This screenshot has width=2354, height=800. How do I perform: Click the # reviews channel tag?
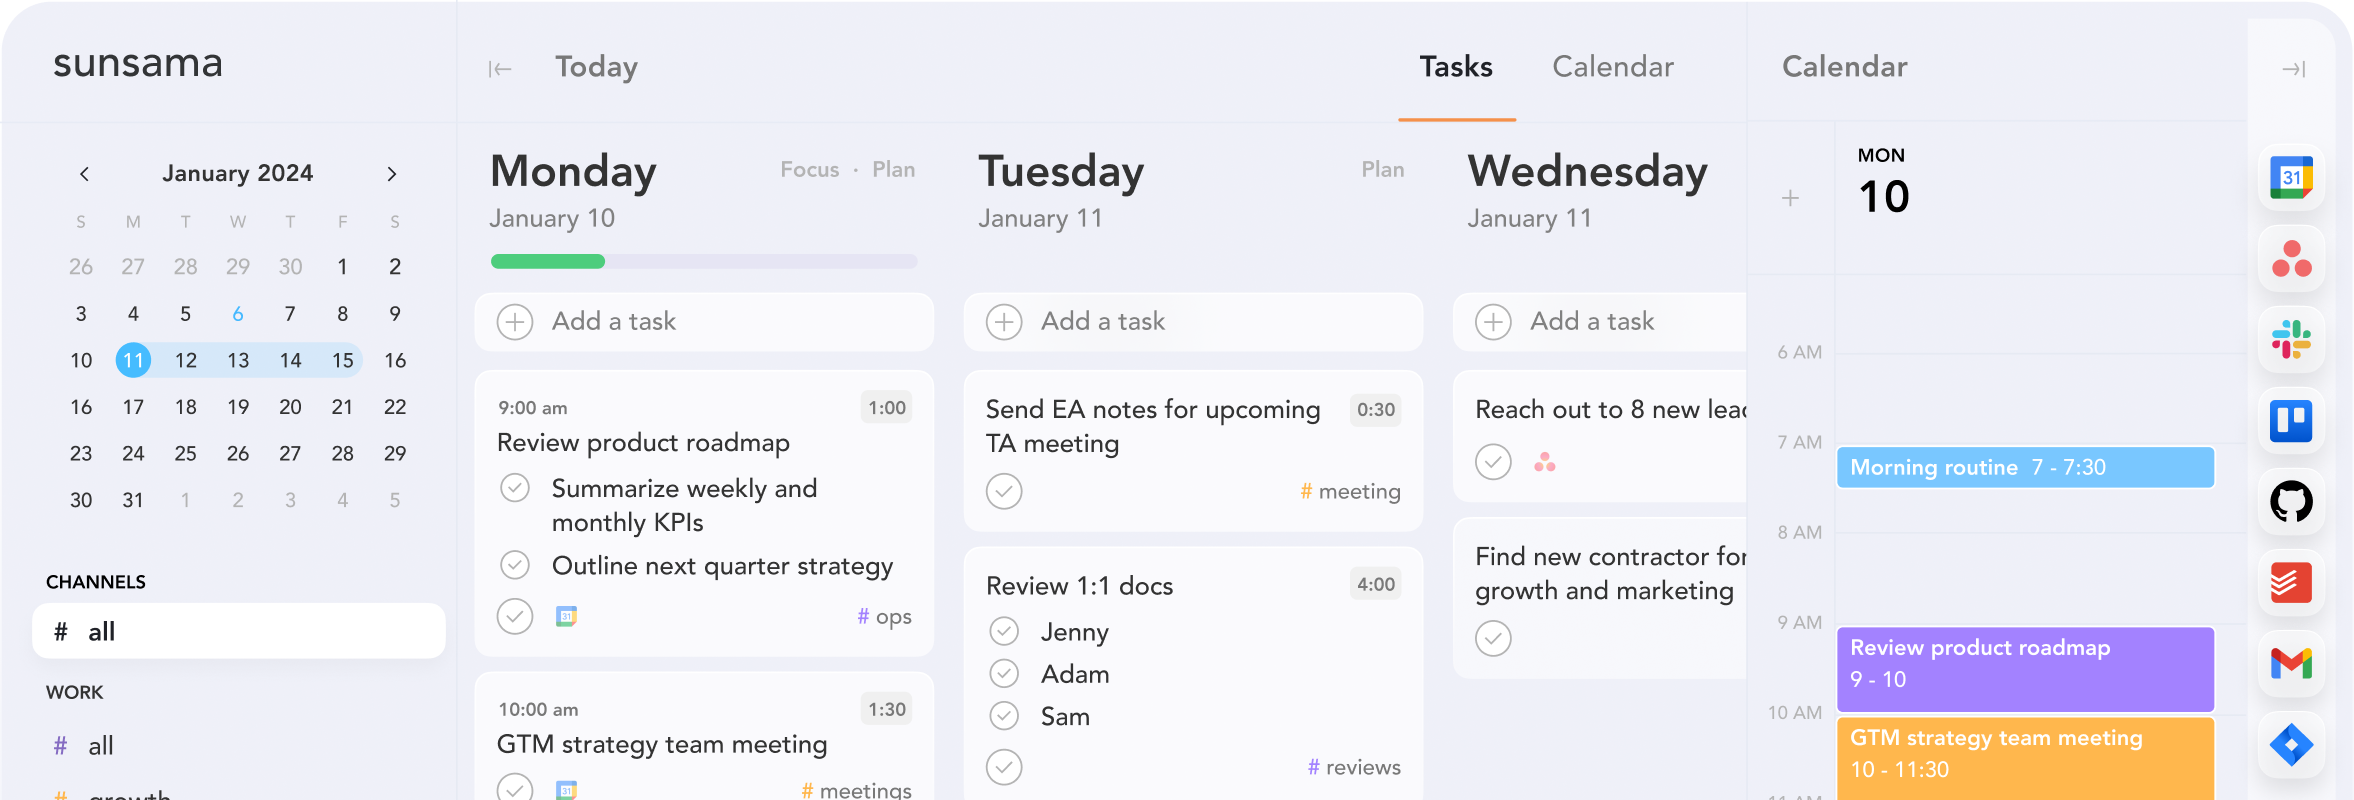(1354, 767)
